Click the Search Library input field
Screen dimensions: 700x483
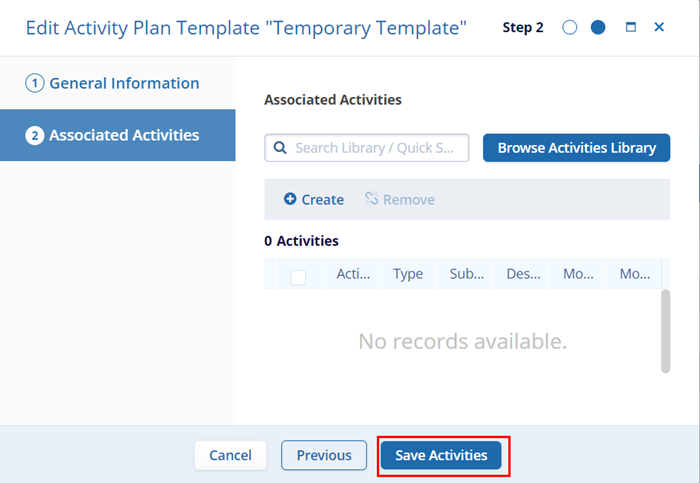pos(378,148)
